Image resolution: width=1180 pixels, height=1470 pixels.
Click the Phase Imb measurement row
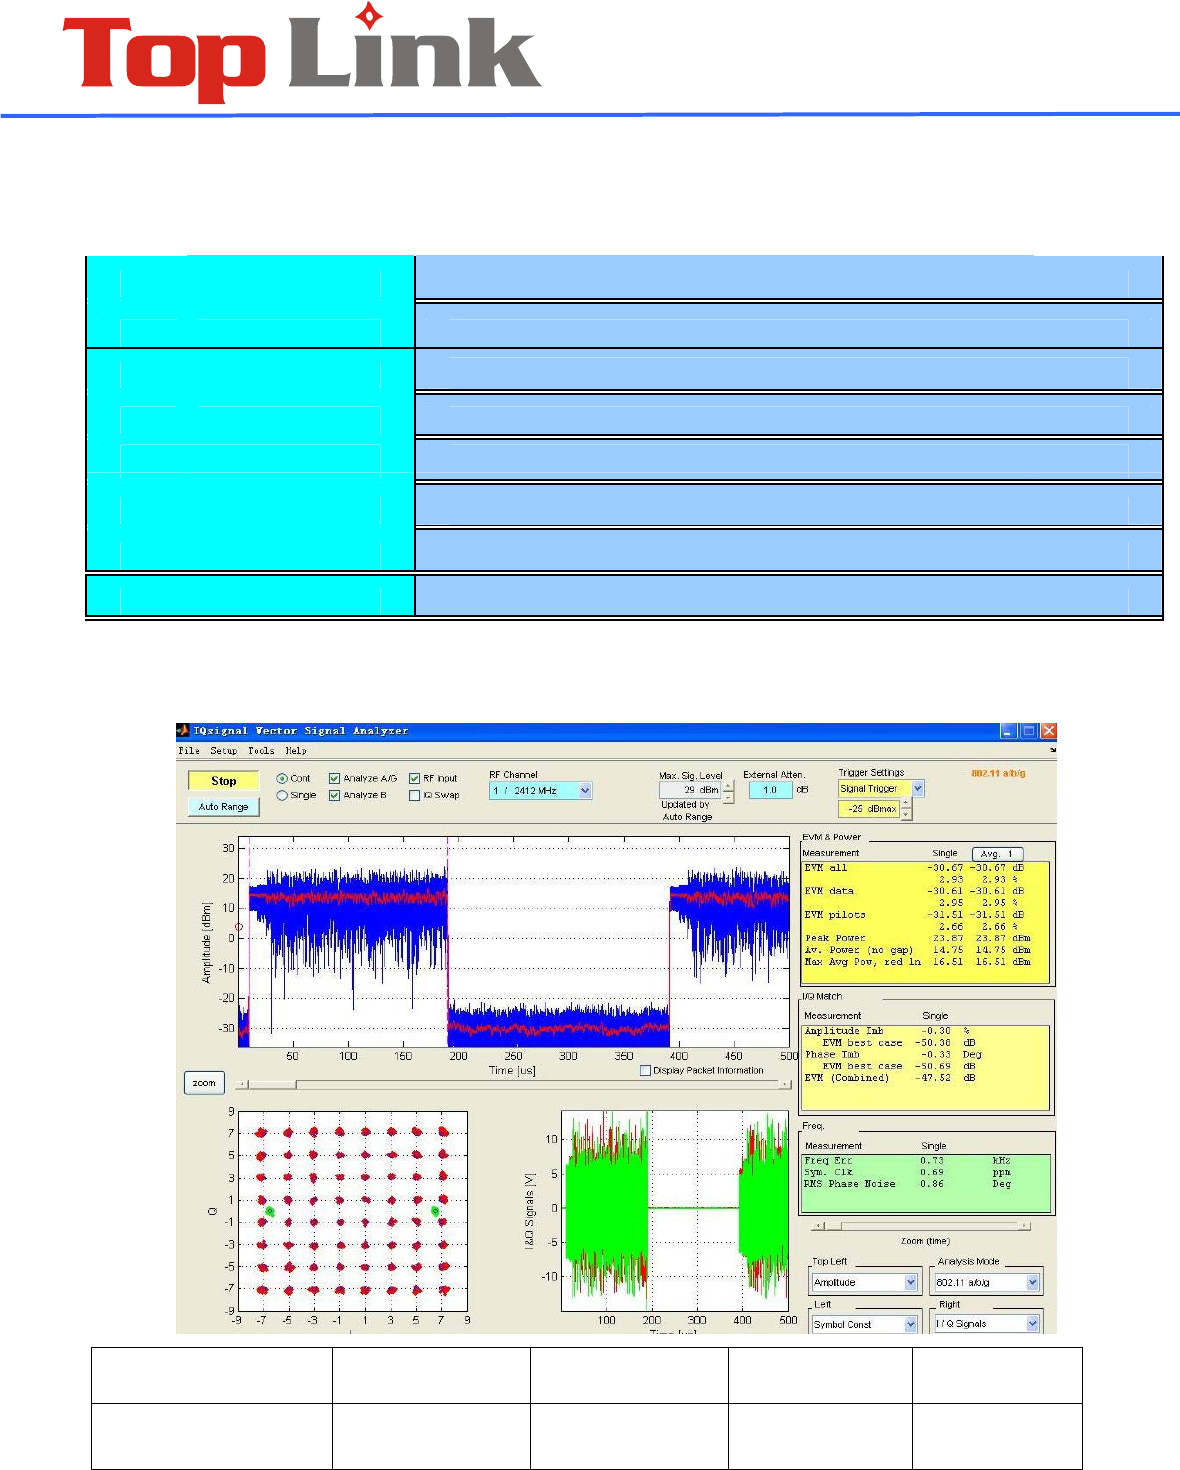coord(893,1054)
